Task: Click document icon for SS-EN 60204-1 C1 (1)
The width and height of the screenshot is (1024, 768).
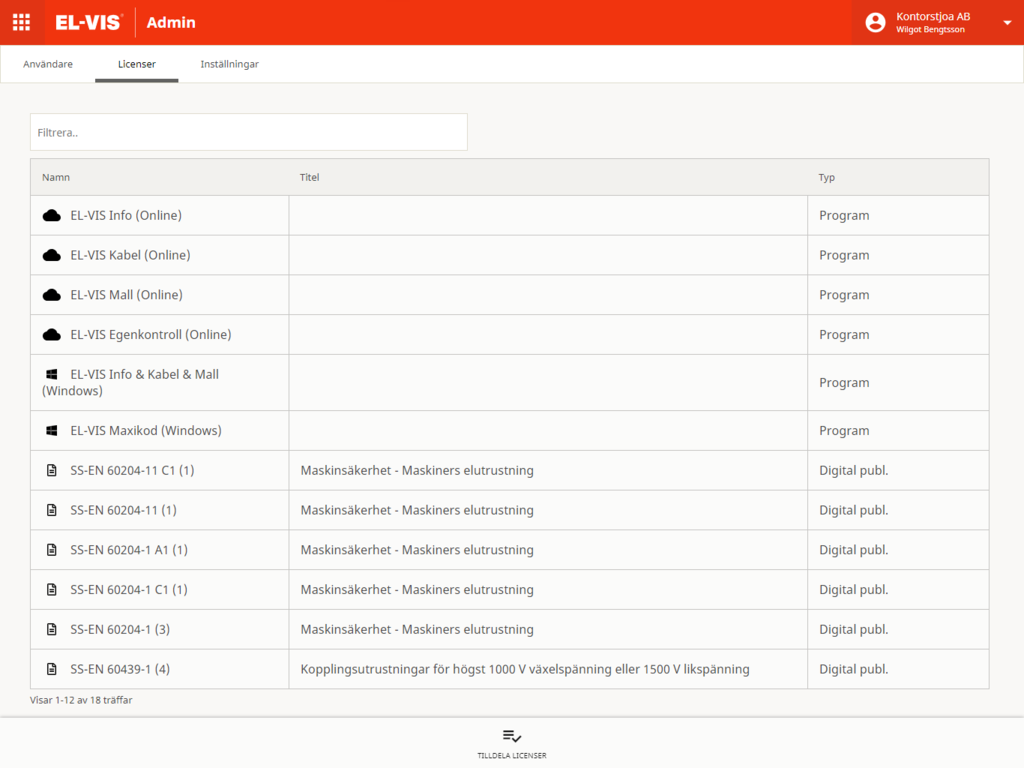Action: (52, 590)
